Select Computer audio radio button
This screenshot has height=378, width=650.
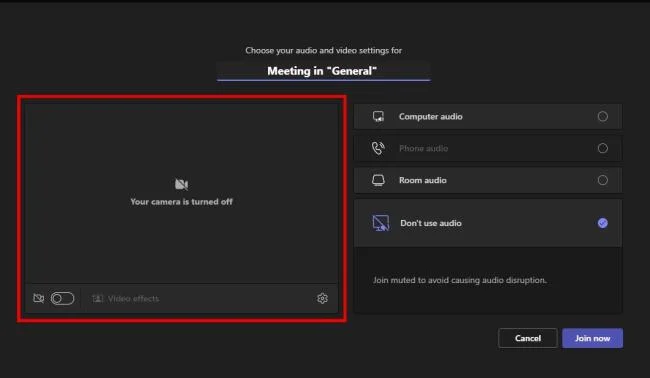coord(603,116)
